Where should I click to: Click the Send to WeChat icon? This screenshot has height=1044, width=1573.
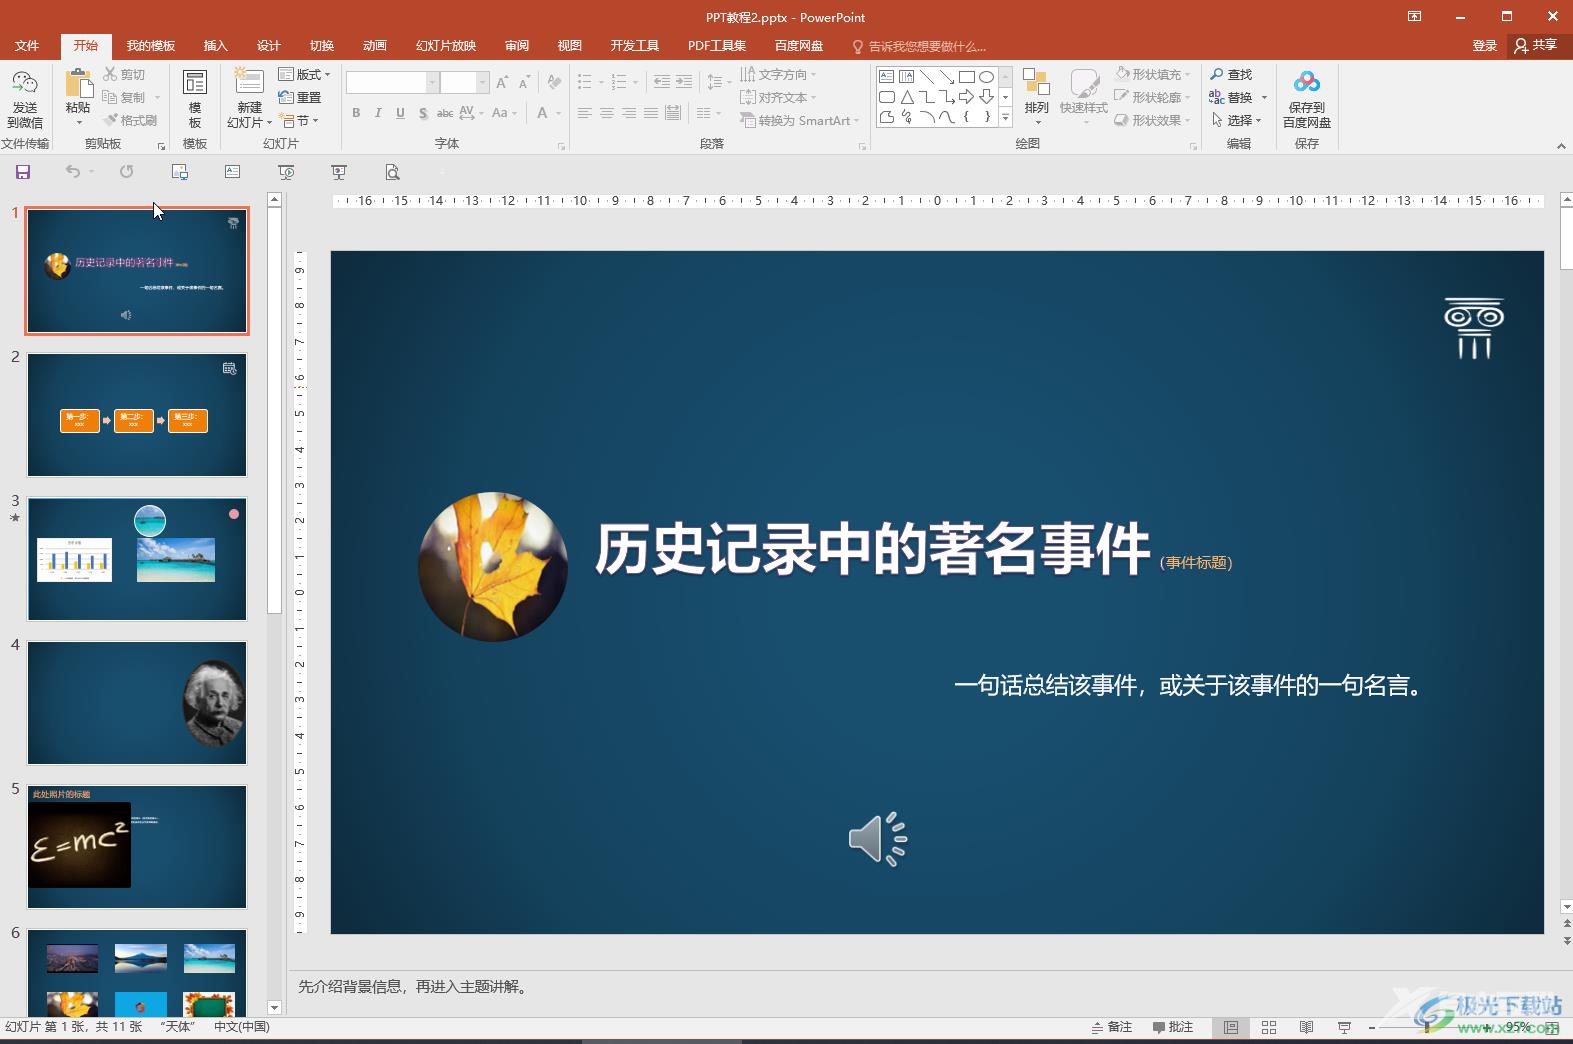tap(25, 83)
